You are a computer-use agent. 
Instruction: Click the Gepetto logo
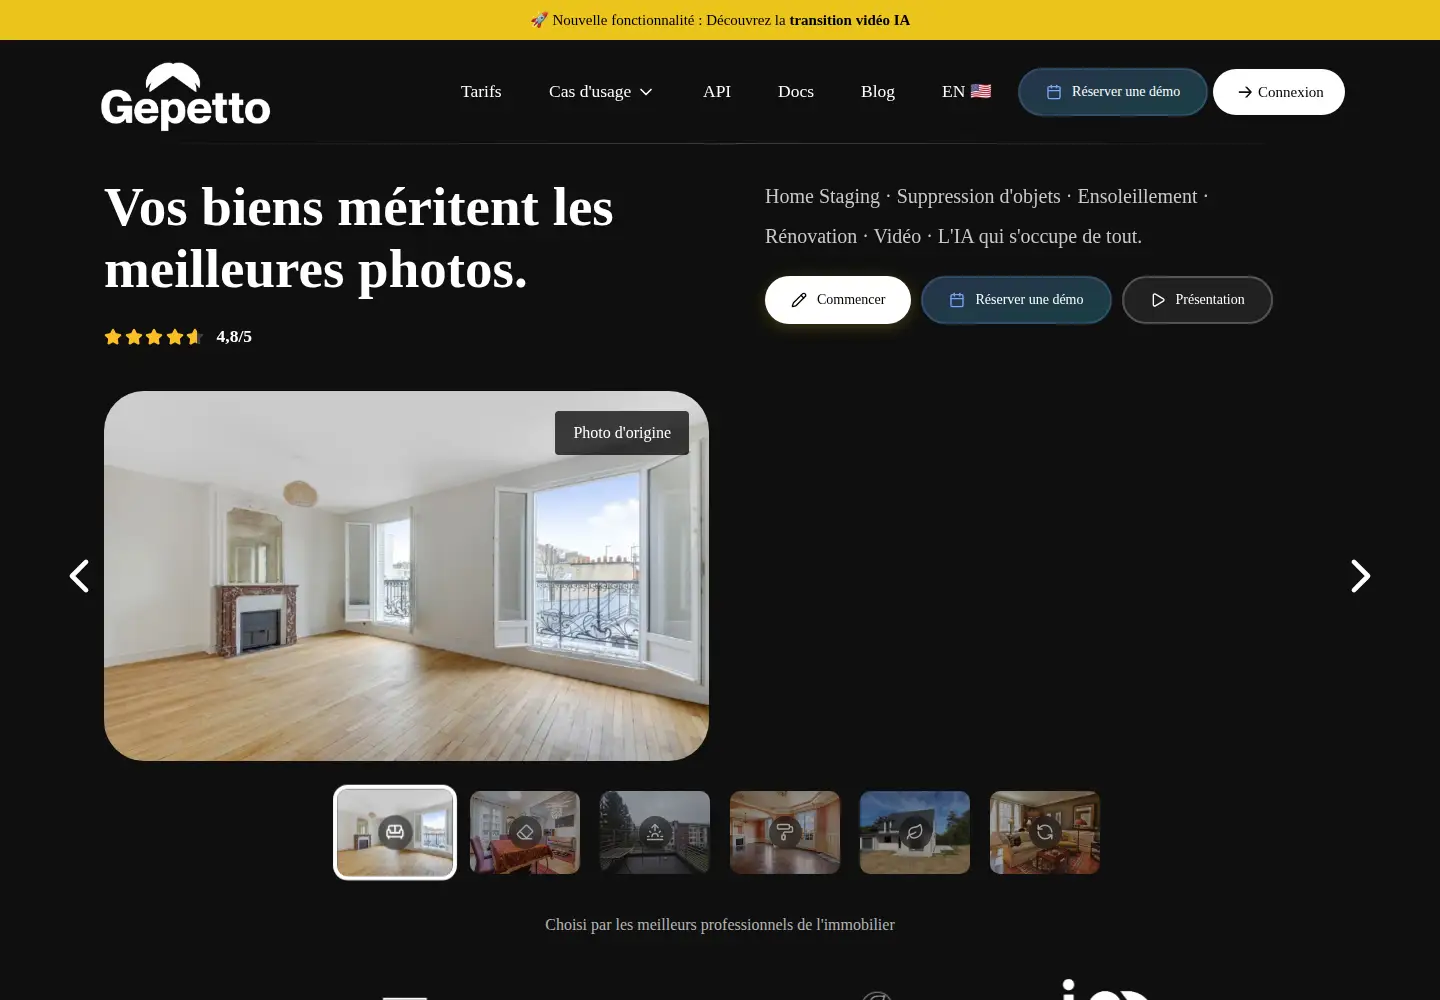[x=186, y=96]
